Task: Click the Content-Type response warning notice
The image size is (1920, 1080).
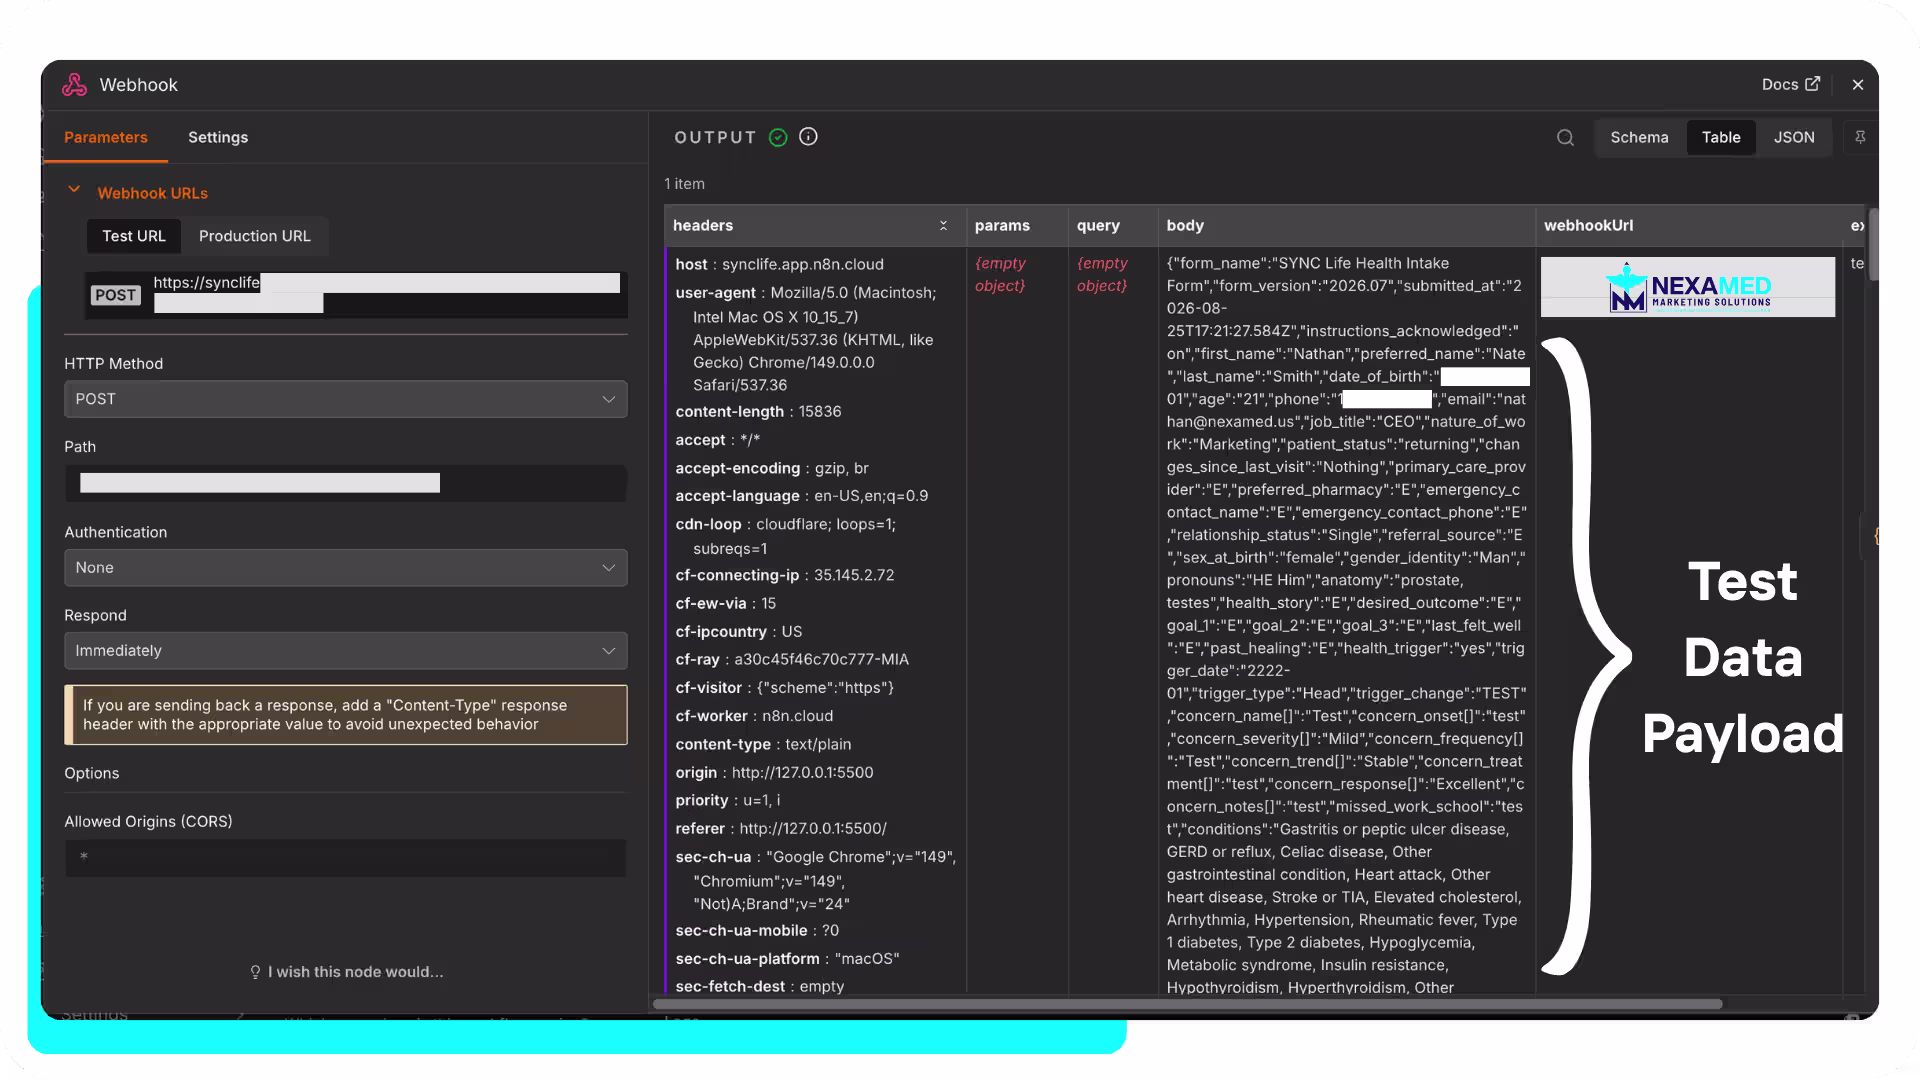Action: point(346,715)
